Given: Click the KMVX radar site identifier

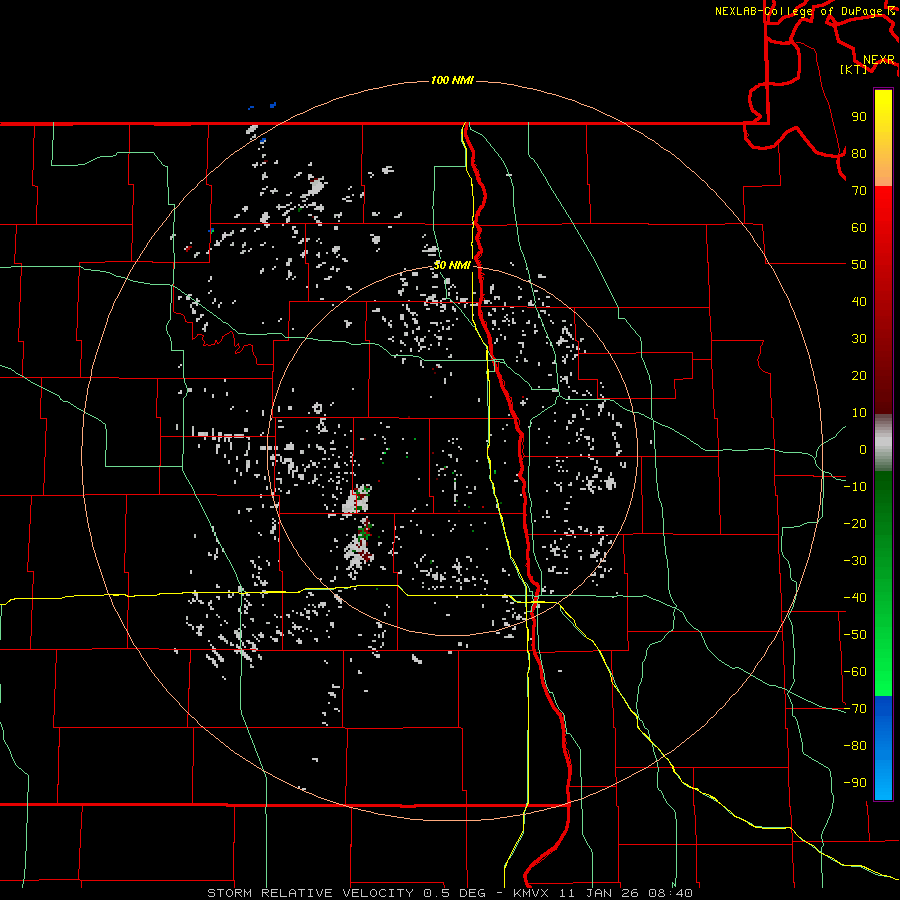Looking at the screenshot, I should point(532,893).
